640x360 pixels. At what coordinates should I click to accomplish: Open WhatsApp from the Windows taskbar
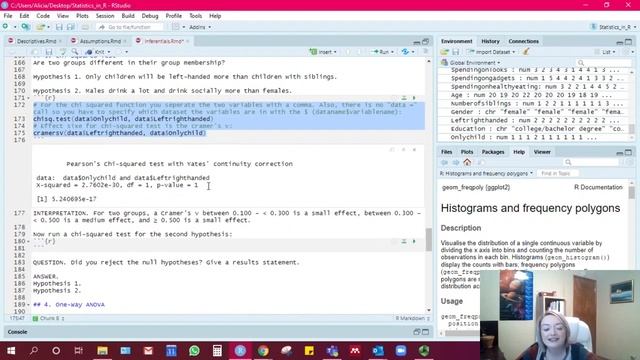coord(194,351)
